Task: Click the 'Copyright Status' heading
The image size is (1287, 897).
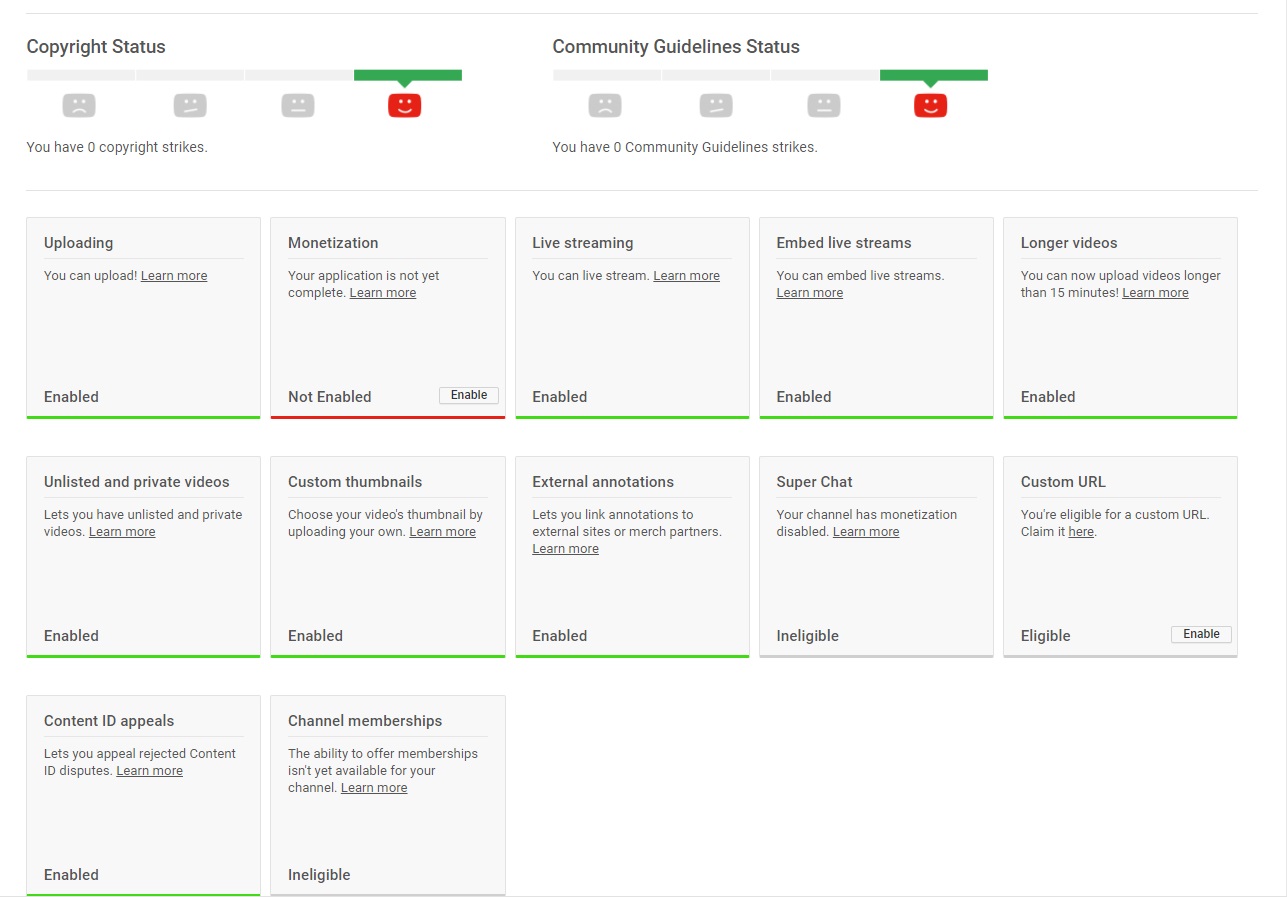Action: click(96, 47)
